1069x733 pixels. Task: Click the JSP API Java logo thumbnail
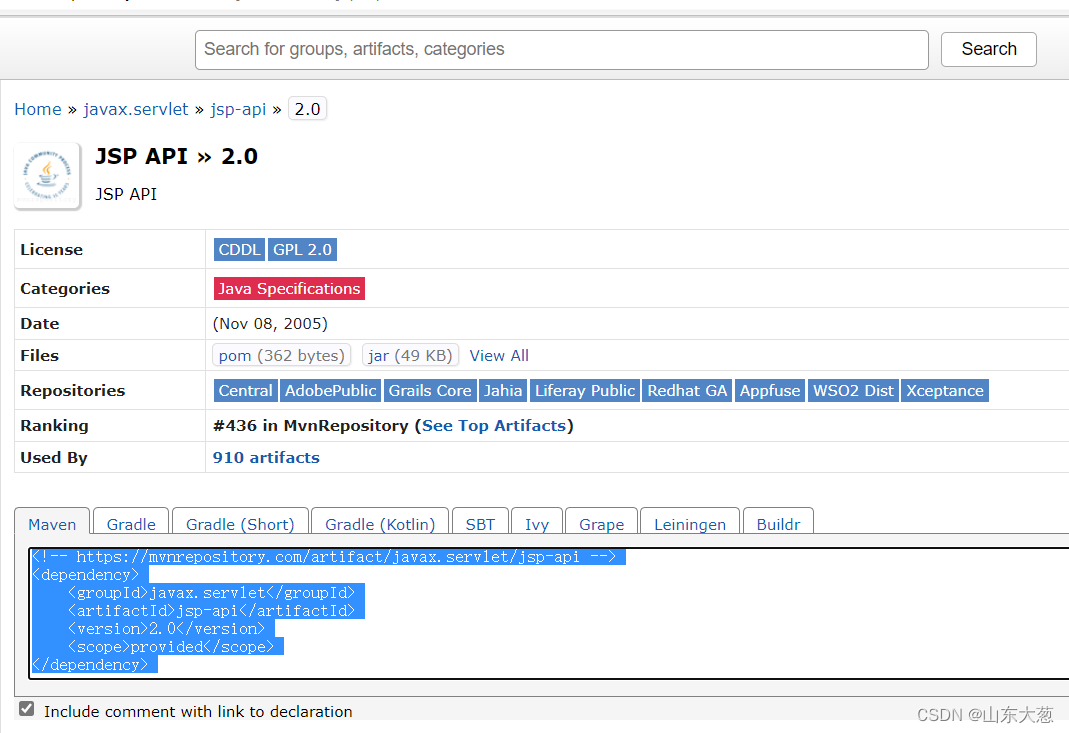46,175
